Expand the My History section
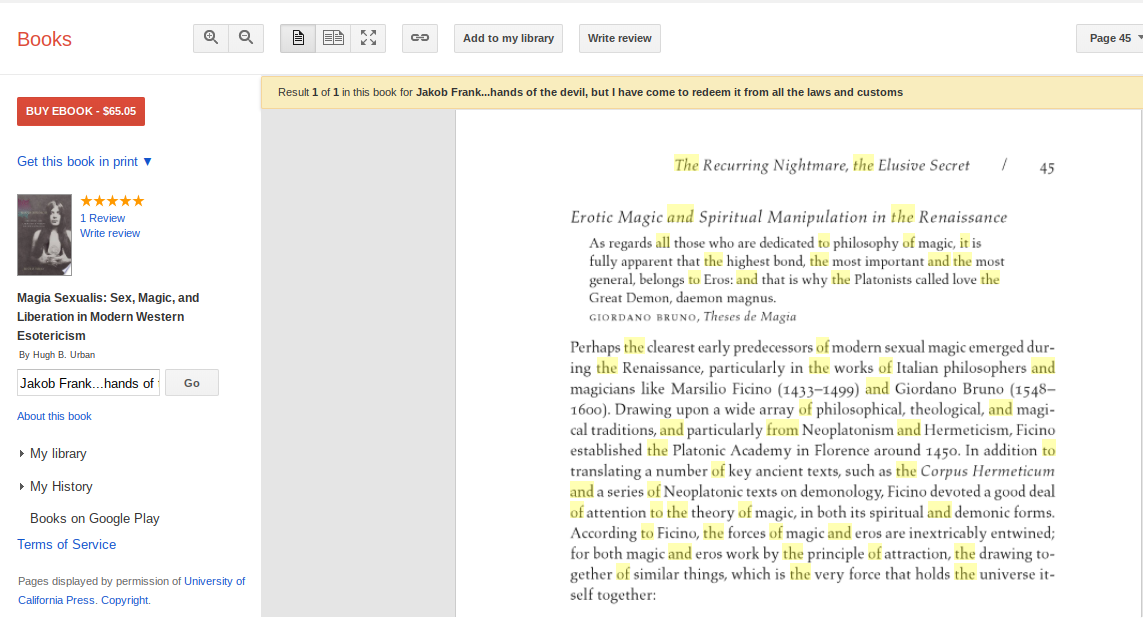 coord(55,486)
